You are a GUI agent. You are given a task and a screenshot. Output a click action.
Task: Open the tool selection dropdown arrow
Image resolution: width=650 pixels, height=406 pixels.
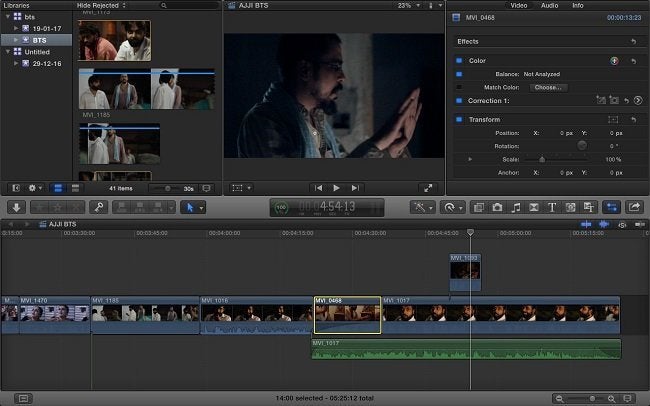[201, 208]
